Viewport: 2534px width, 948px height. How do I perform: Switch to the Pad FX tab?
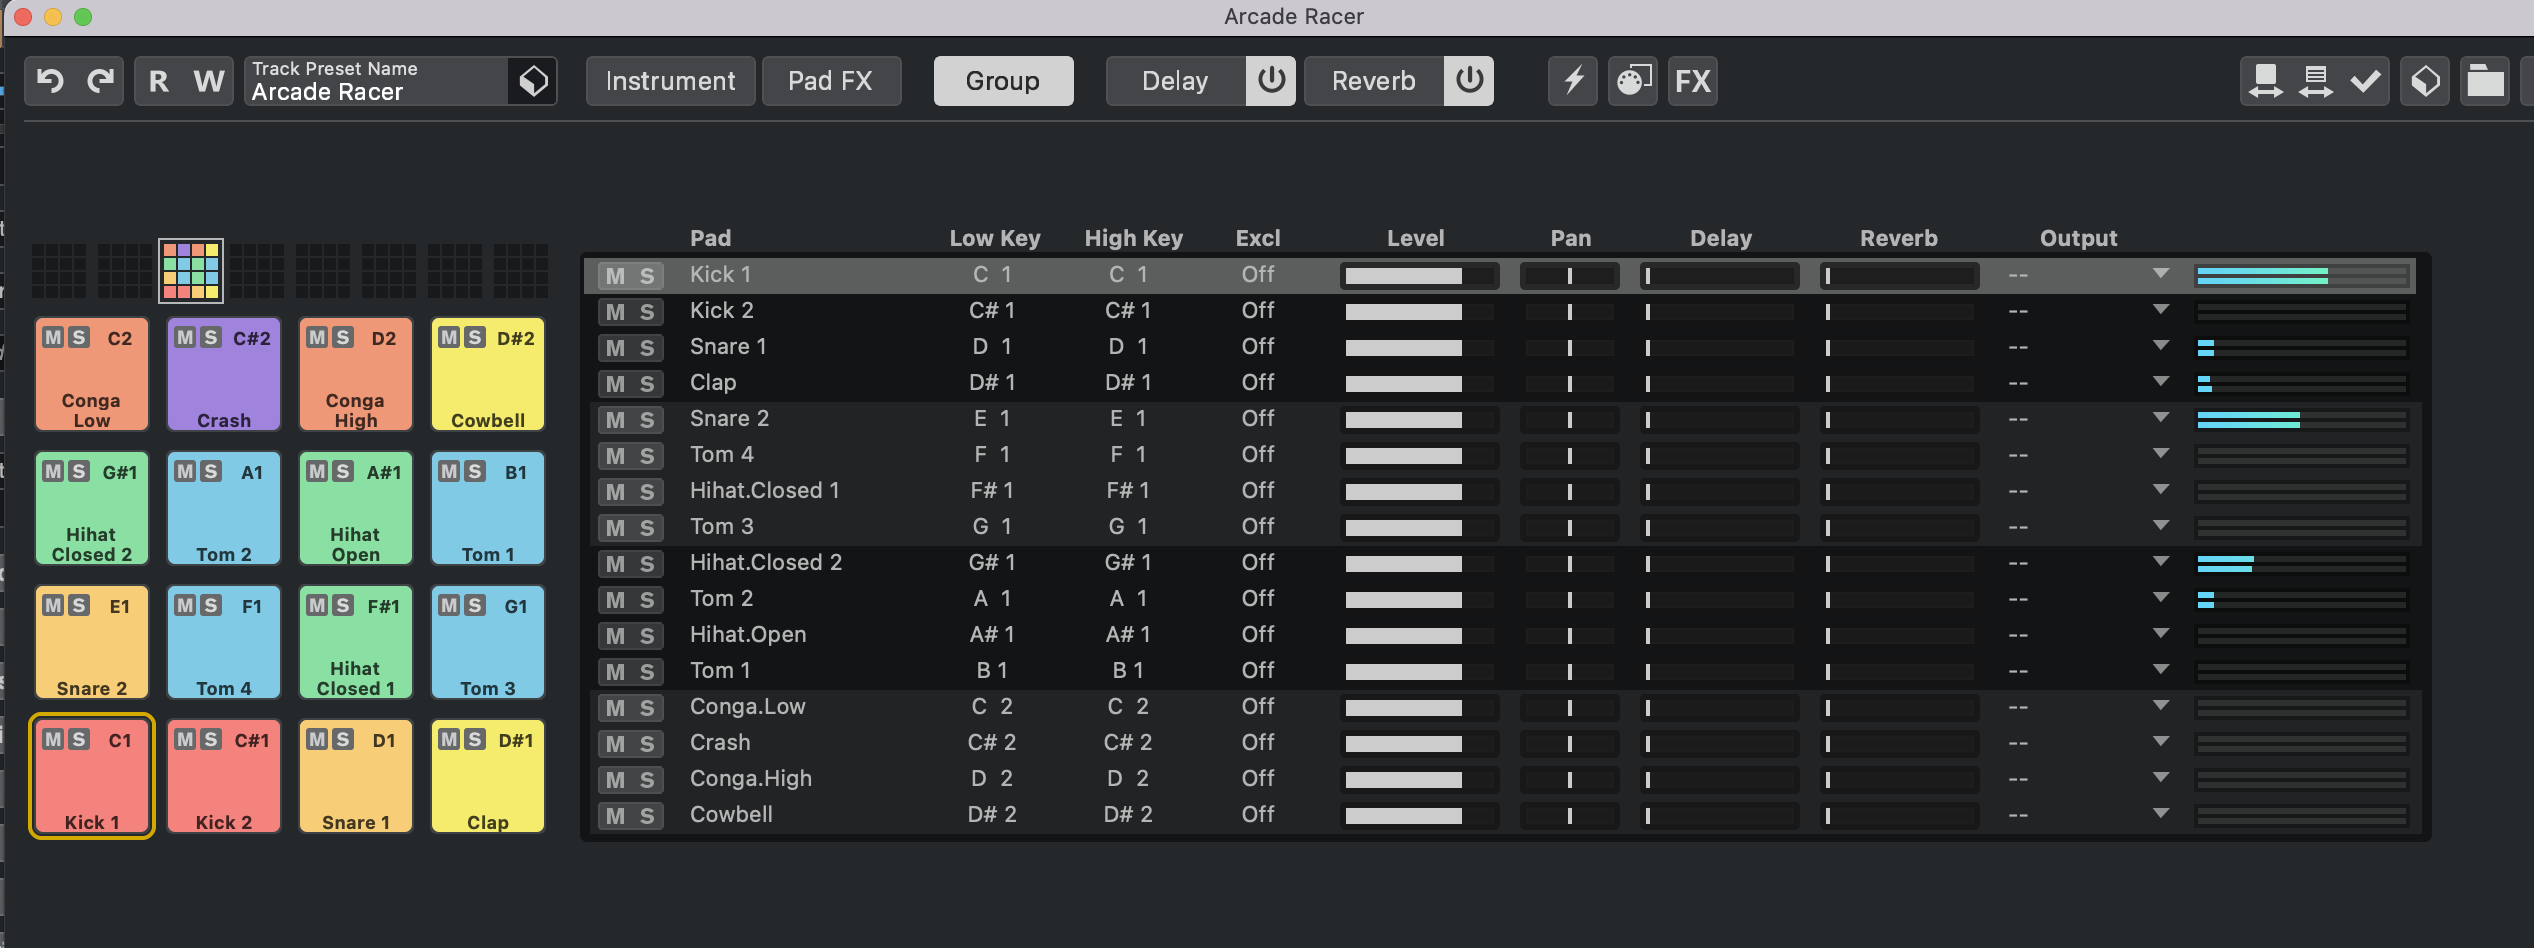click(x=830, y=81)
